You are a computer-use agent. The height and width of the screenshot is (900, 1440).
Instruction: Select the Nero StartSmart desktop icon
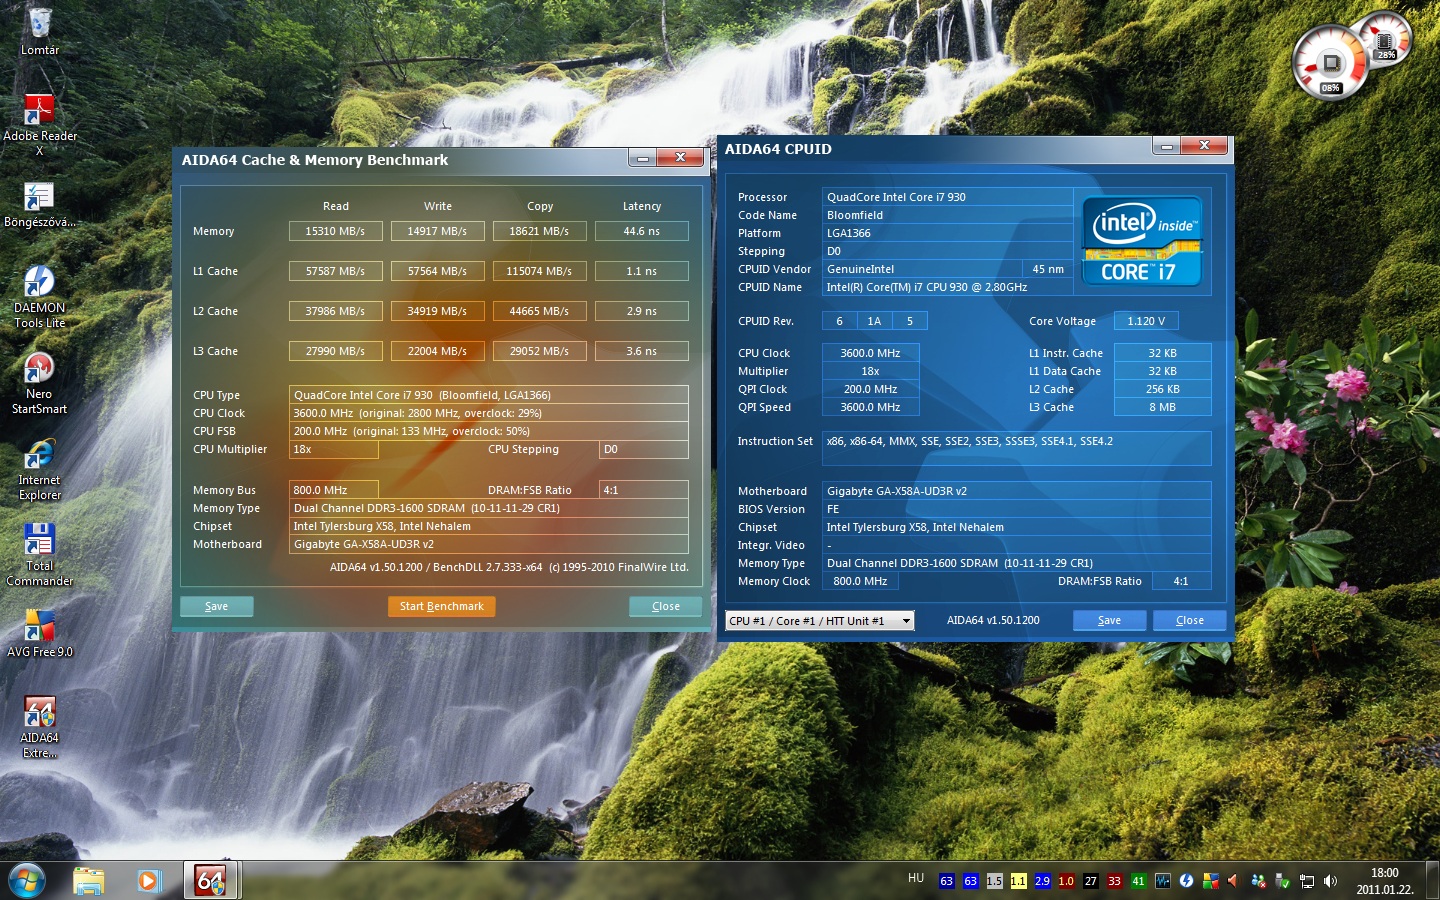(40, 382)
